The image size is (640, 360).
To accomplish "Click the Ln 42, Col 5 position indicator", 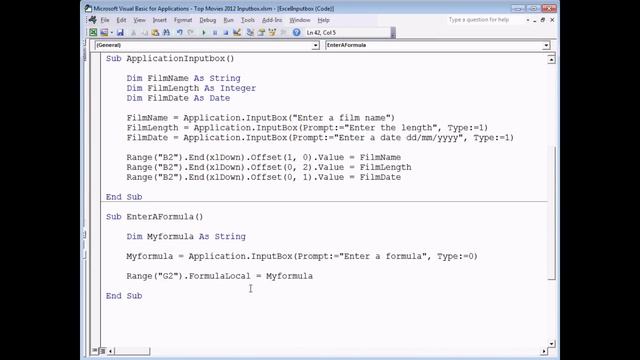I will click(x=322, y=33).
